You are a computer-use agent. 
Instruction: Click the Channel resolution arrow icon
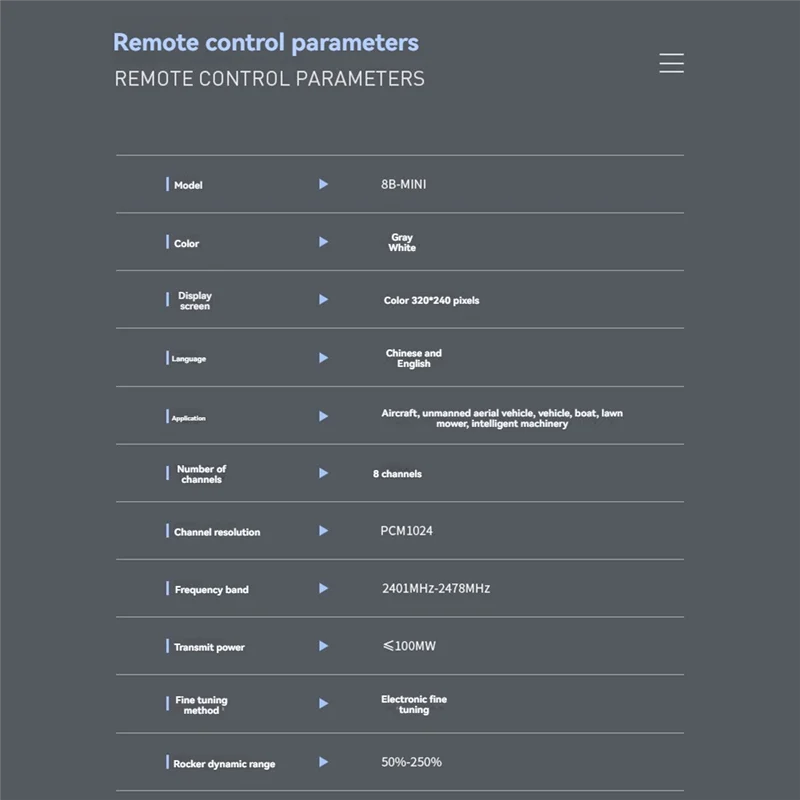click(323, 531)
